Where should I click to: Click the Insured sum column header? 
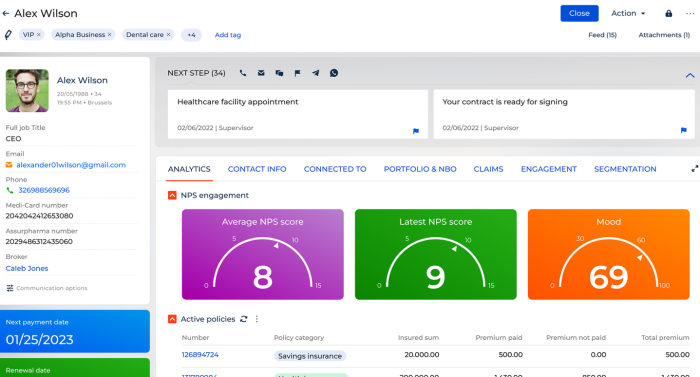coord(418,338)
